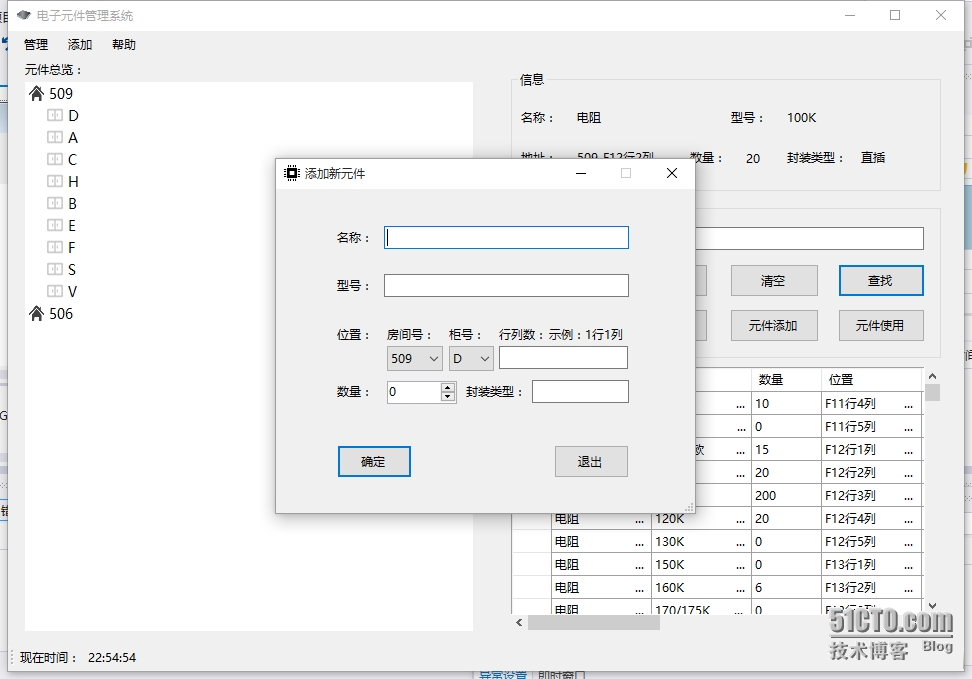Click the 160K model cell
Screen dimensions: 972x679
point(701,587)
